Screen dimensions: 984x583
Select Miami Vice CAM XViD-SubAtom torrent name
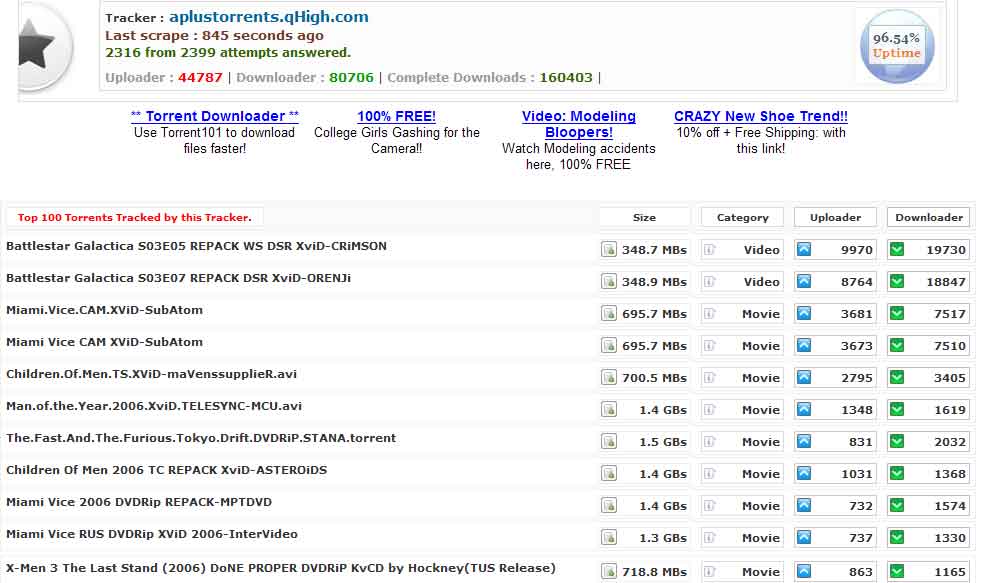click(x=104, y=342)
